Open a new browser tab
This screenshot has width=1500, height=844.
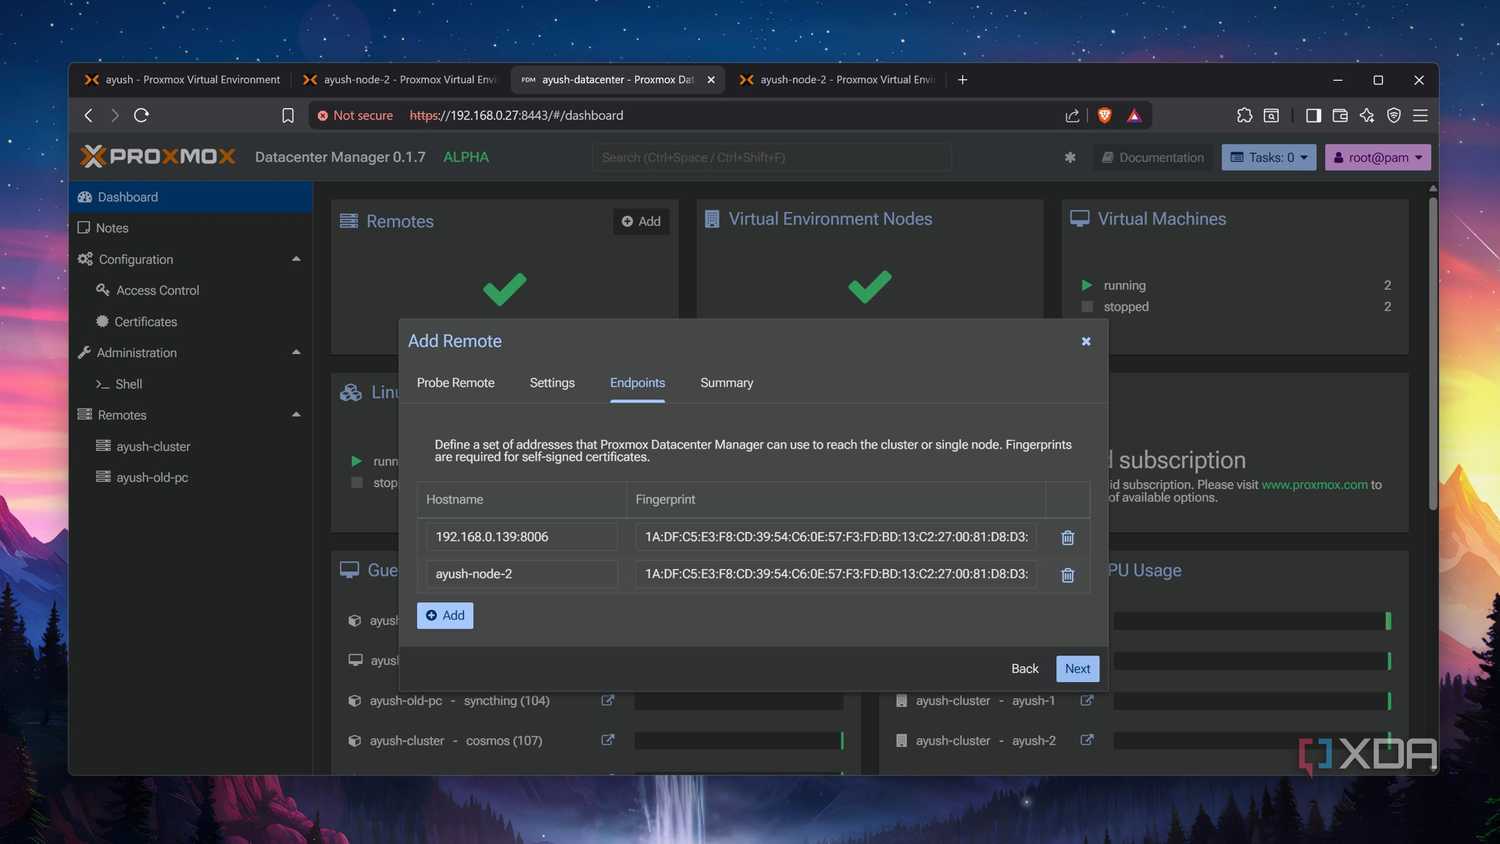[962, 80]
